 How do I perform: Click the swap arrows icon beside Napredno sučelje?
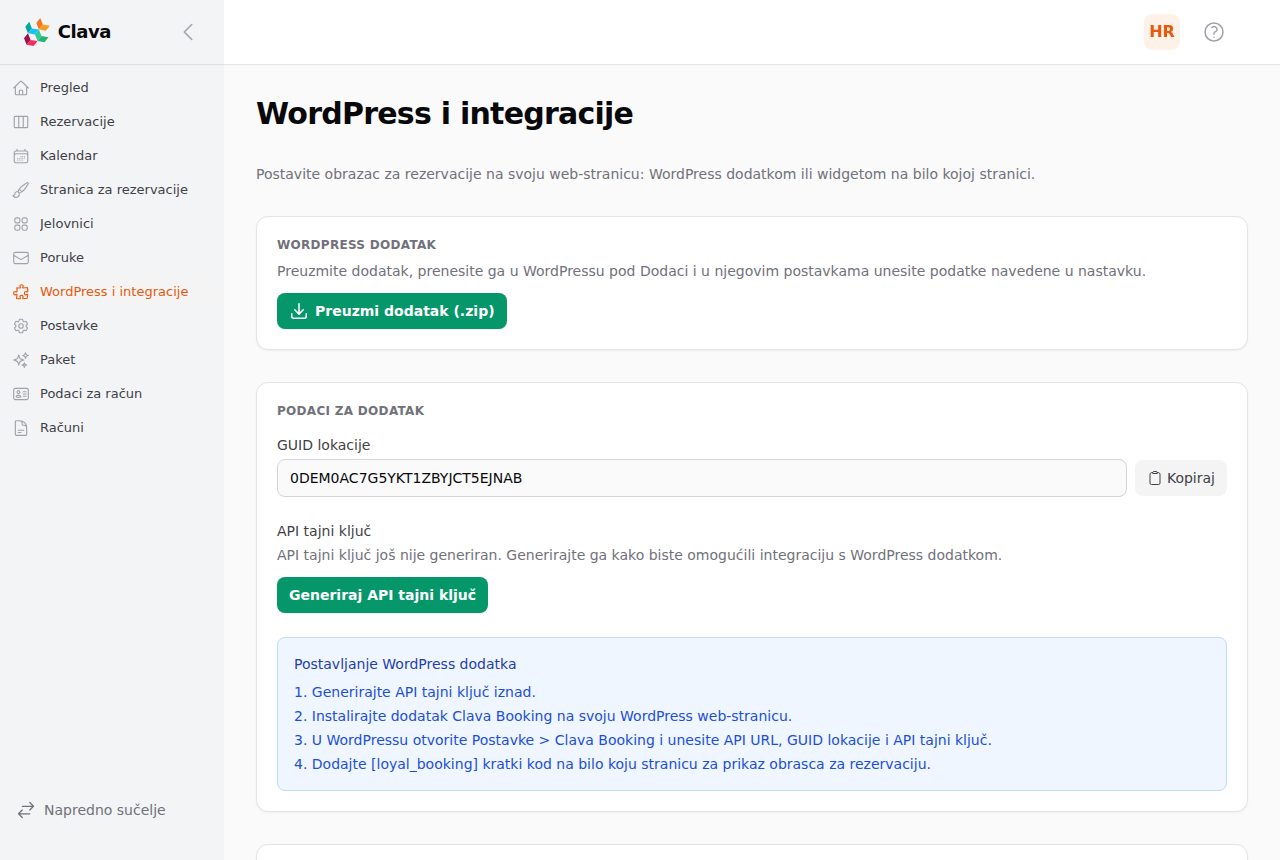(26, 810)
